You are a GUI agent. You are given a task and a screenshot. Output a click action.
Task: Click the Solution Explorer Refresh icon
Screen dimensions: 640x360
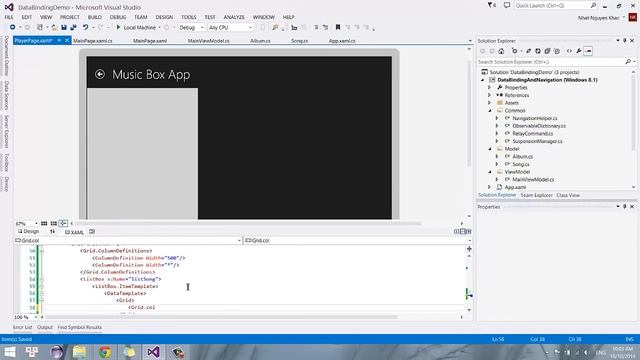[538, 51]
